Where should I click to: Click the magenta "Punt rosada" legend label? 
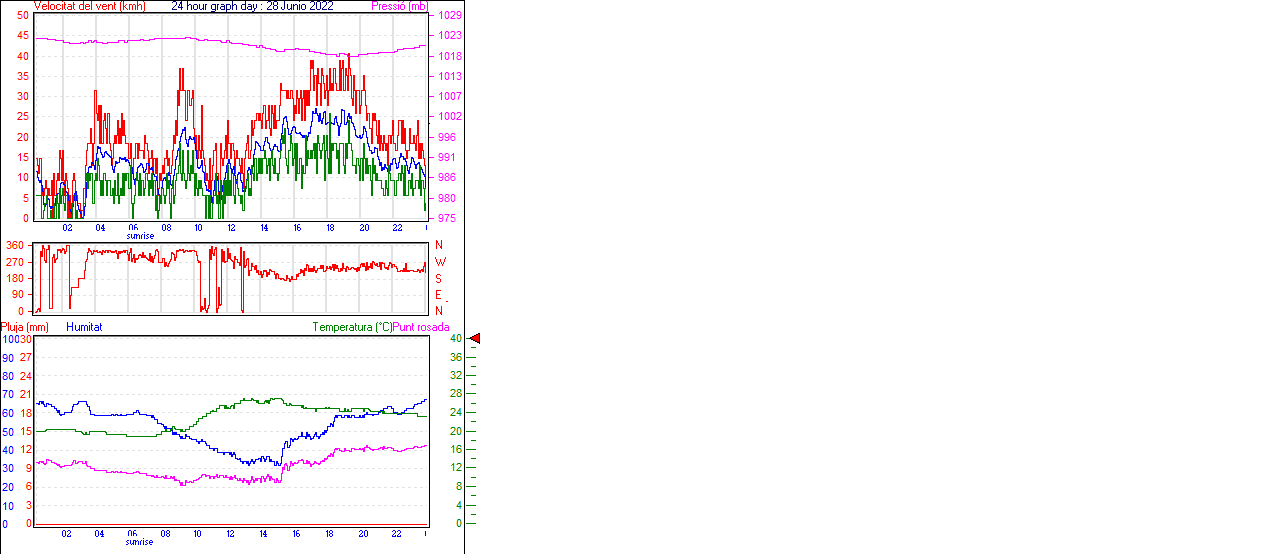tap(421, 327)
